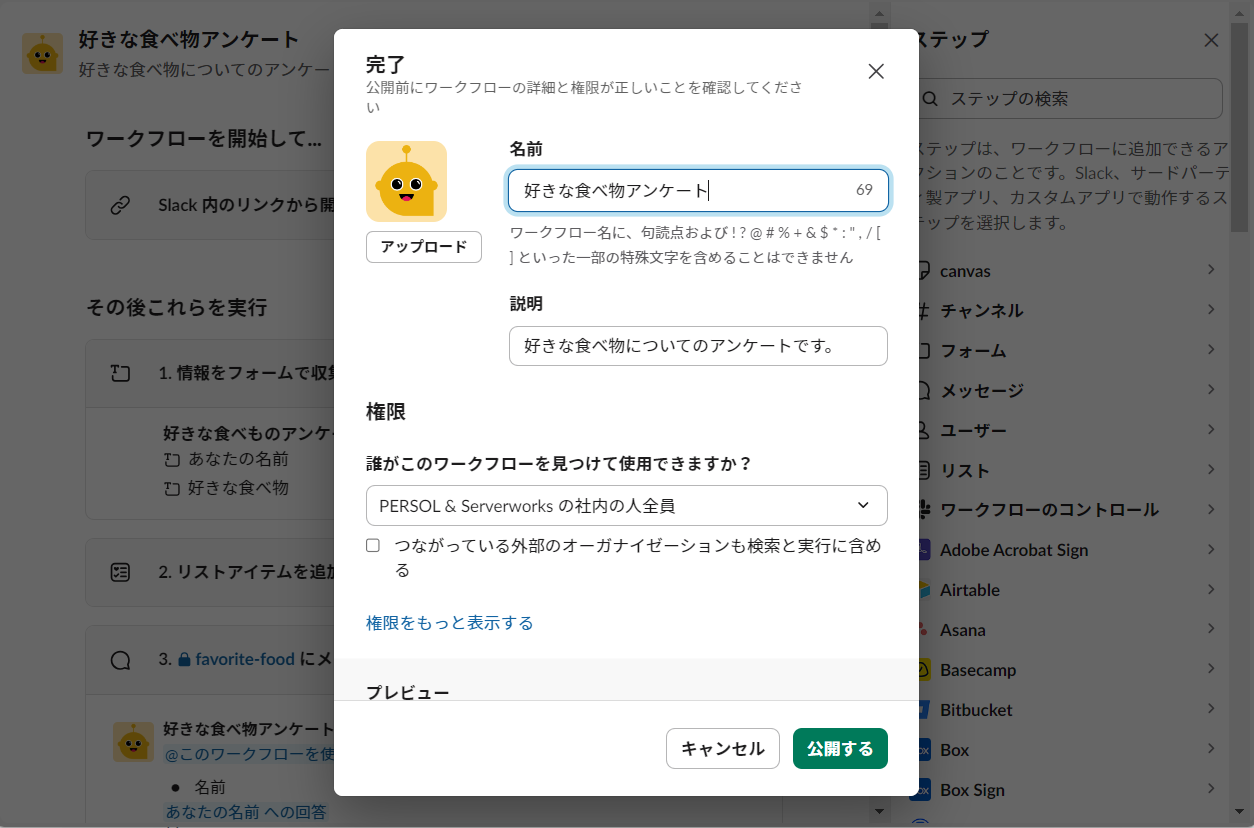
Task: Click the Airtable list item text
Action: pos(970,590)
